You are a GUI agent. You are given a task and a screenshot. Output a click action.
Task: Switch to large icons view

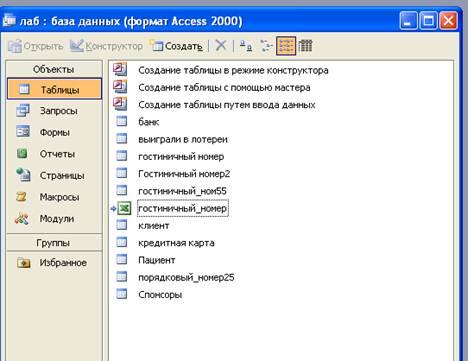click(246, 46)
